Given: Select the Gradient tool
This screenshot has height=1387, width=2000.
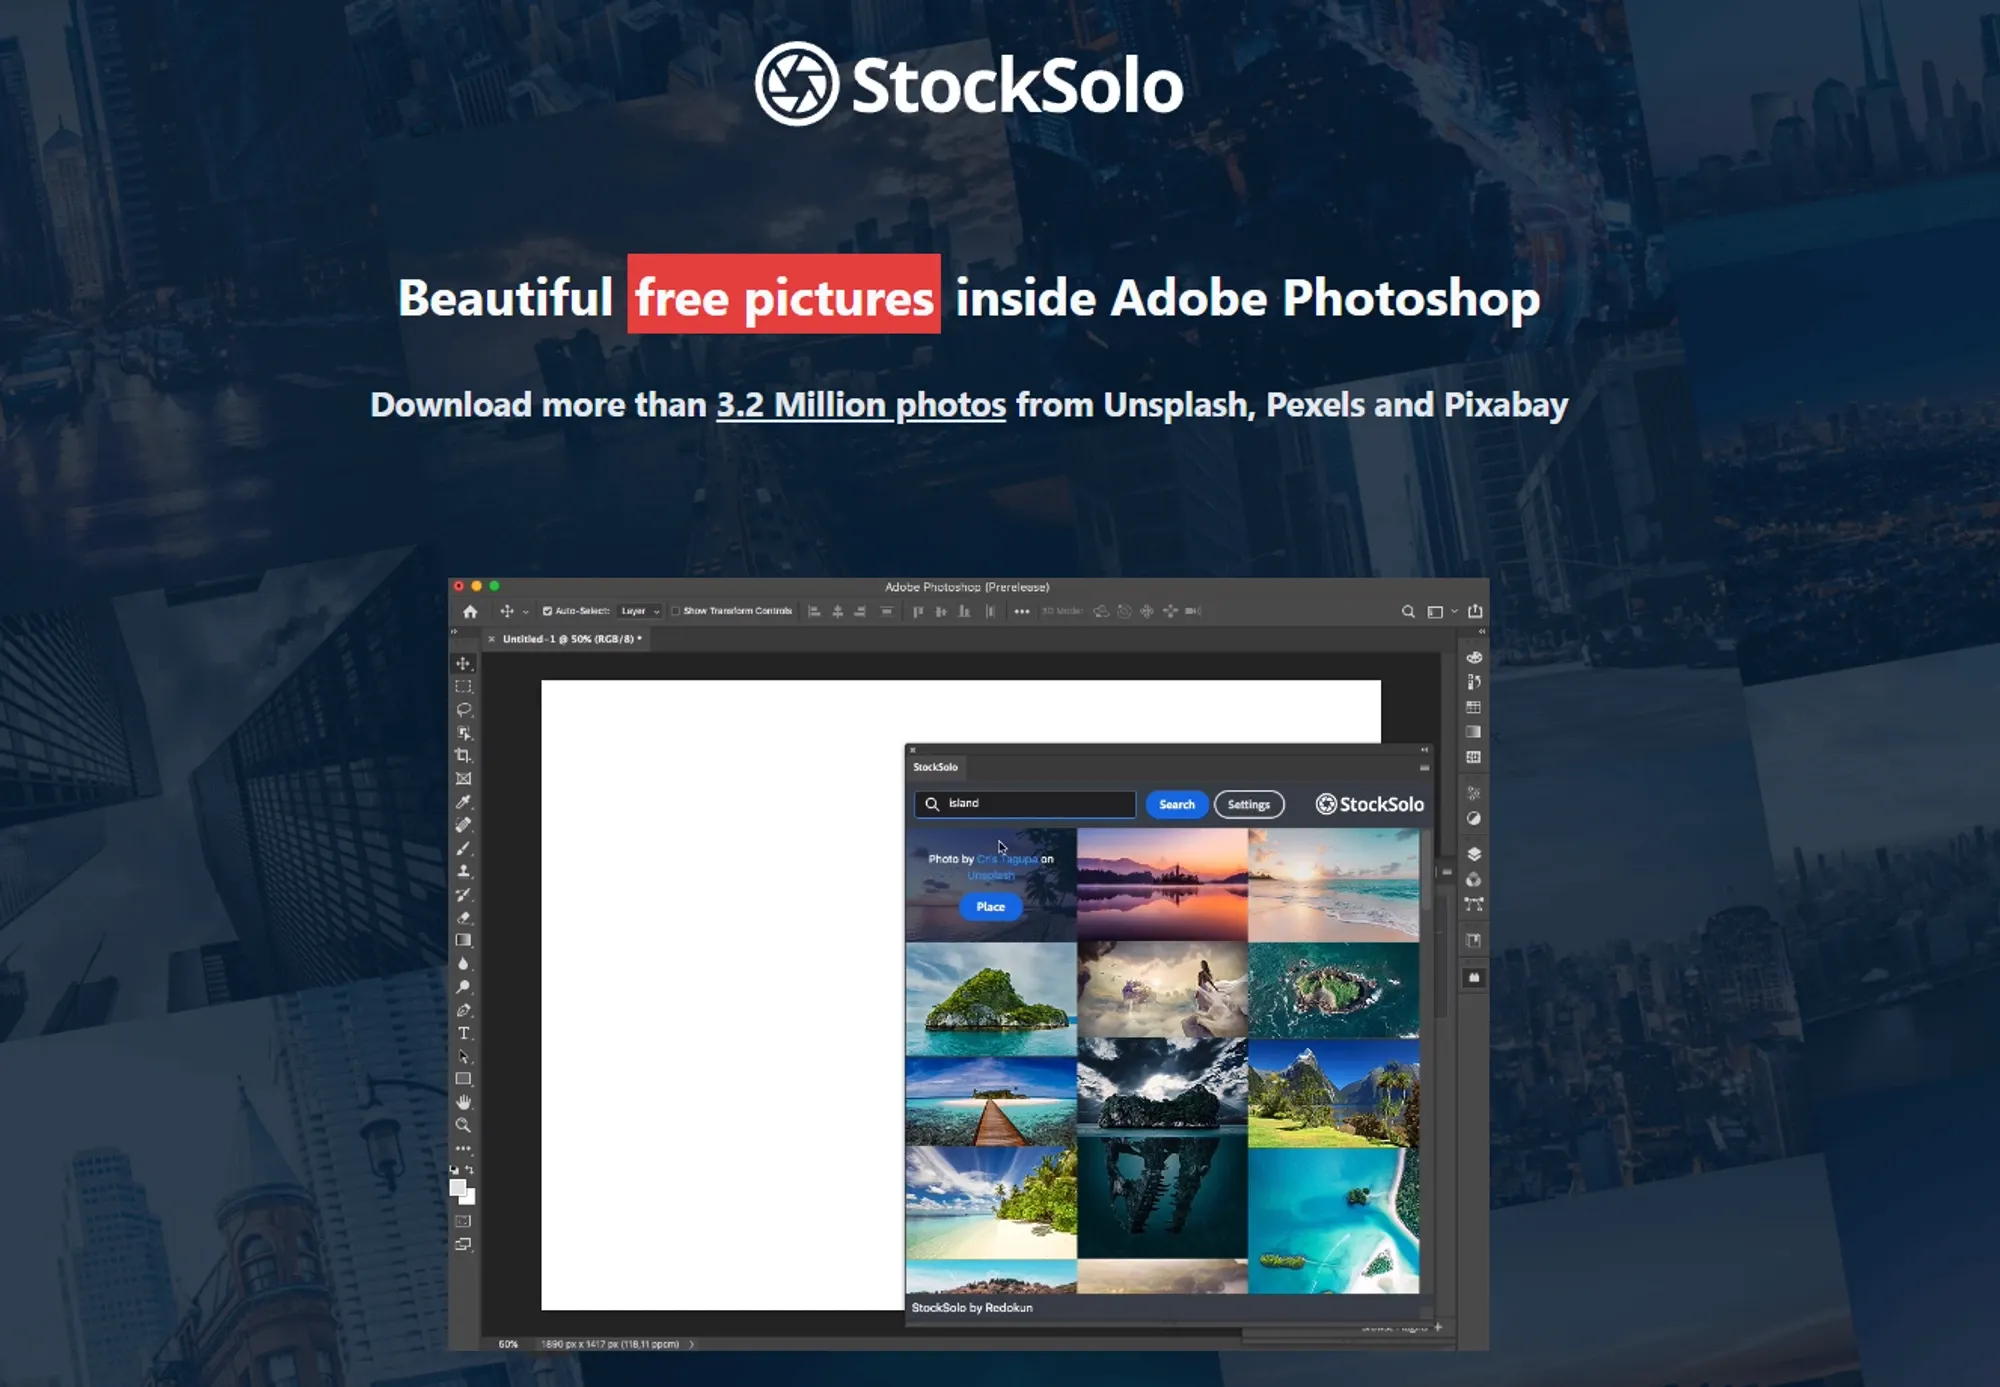Looking at the screenshot, I should click(463, 940).
